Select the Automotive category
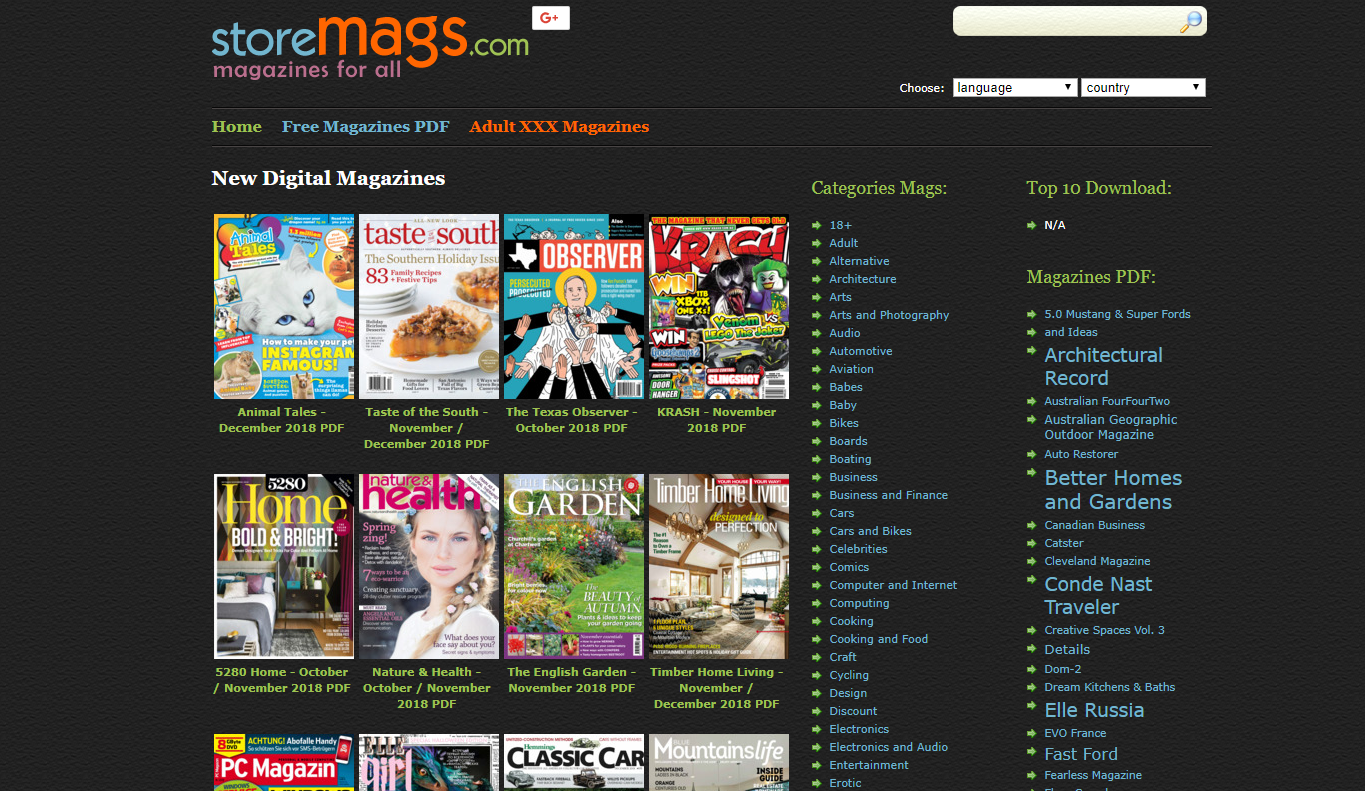Image resolution: width=1365 pixels, height=791 pixels. [x=861, y=351]
